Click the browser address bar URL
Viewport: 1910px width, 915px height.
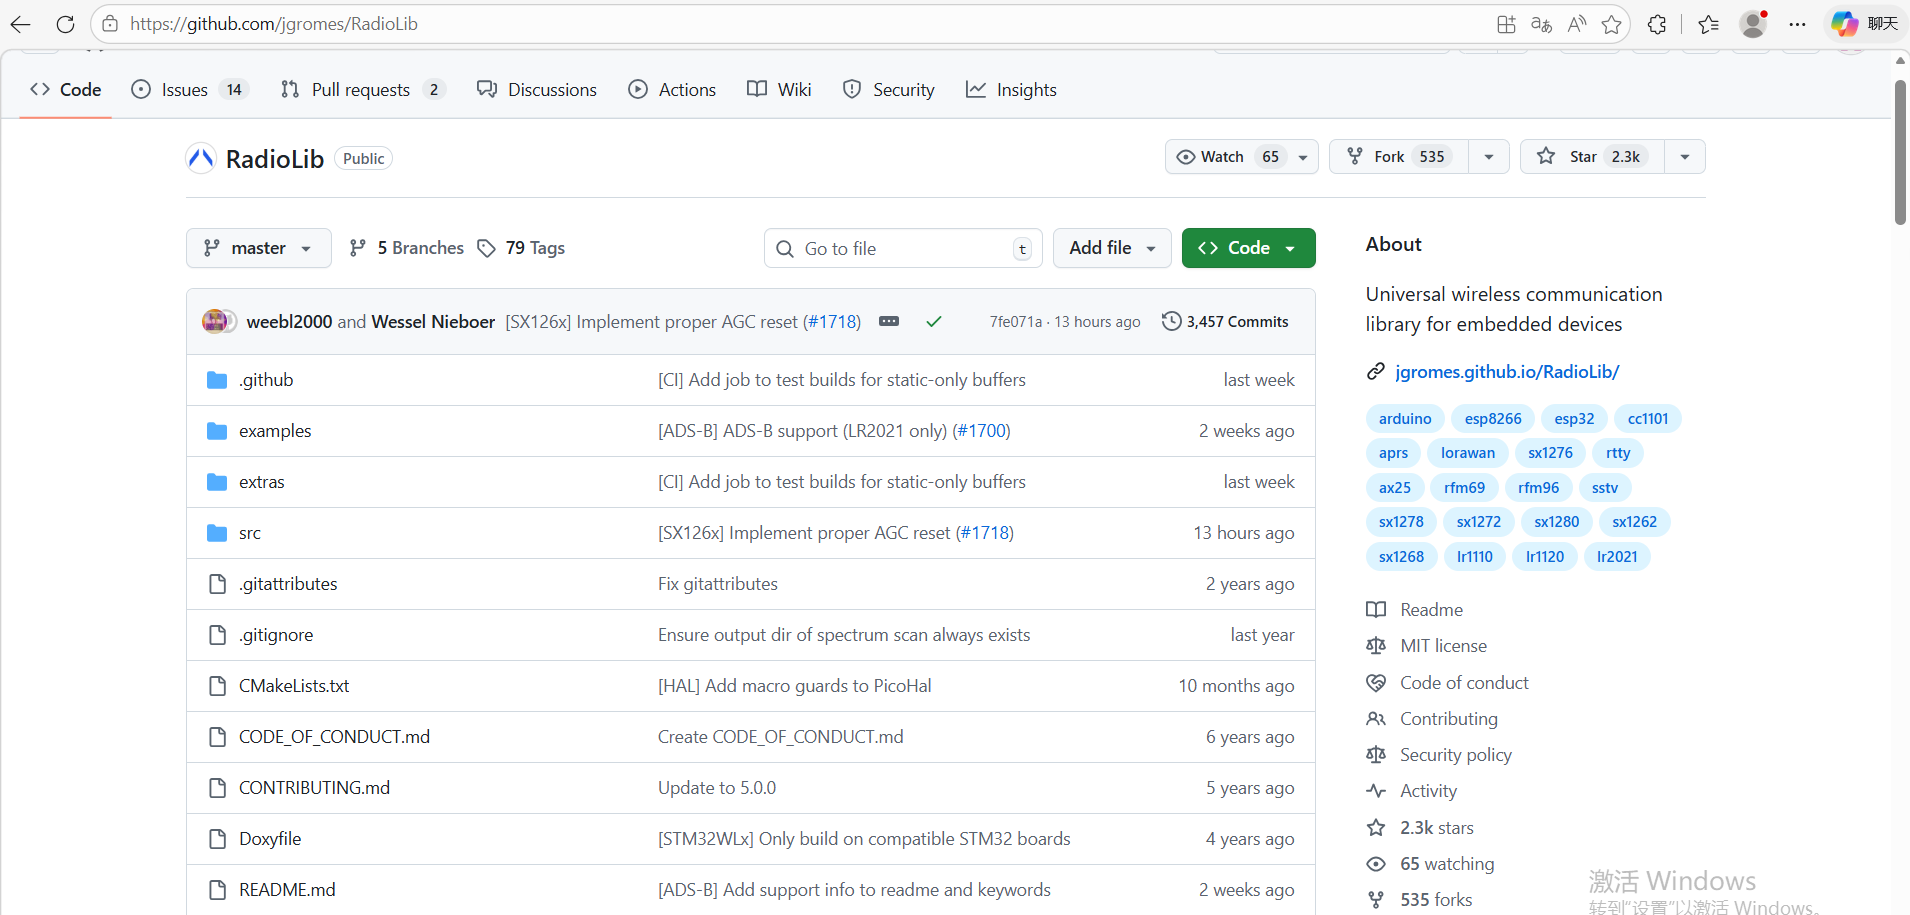pyautogui.click(x=274, y=24)
